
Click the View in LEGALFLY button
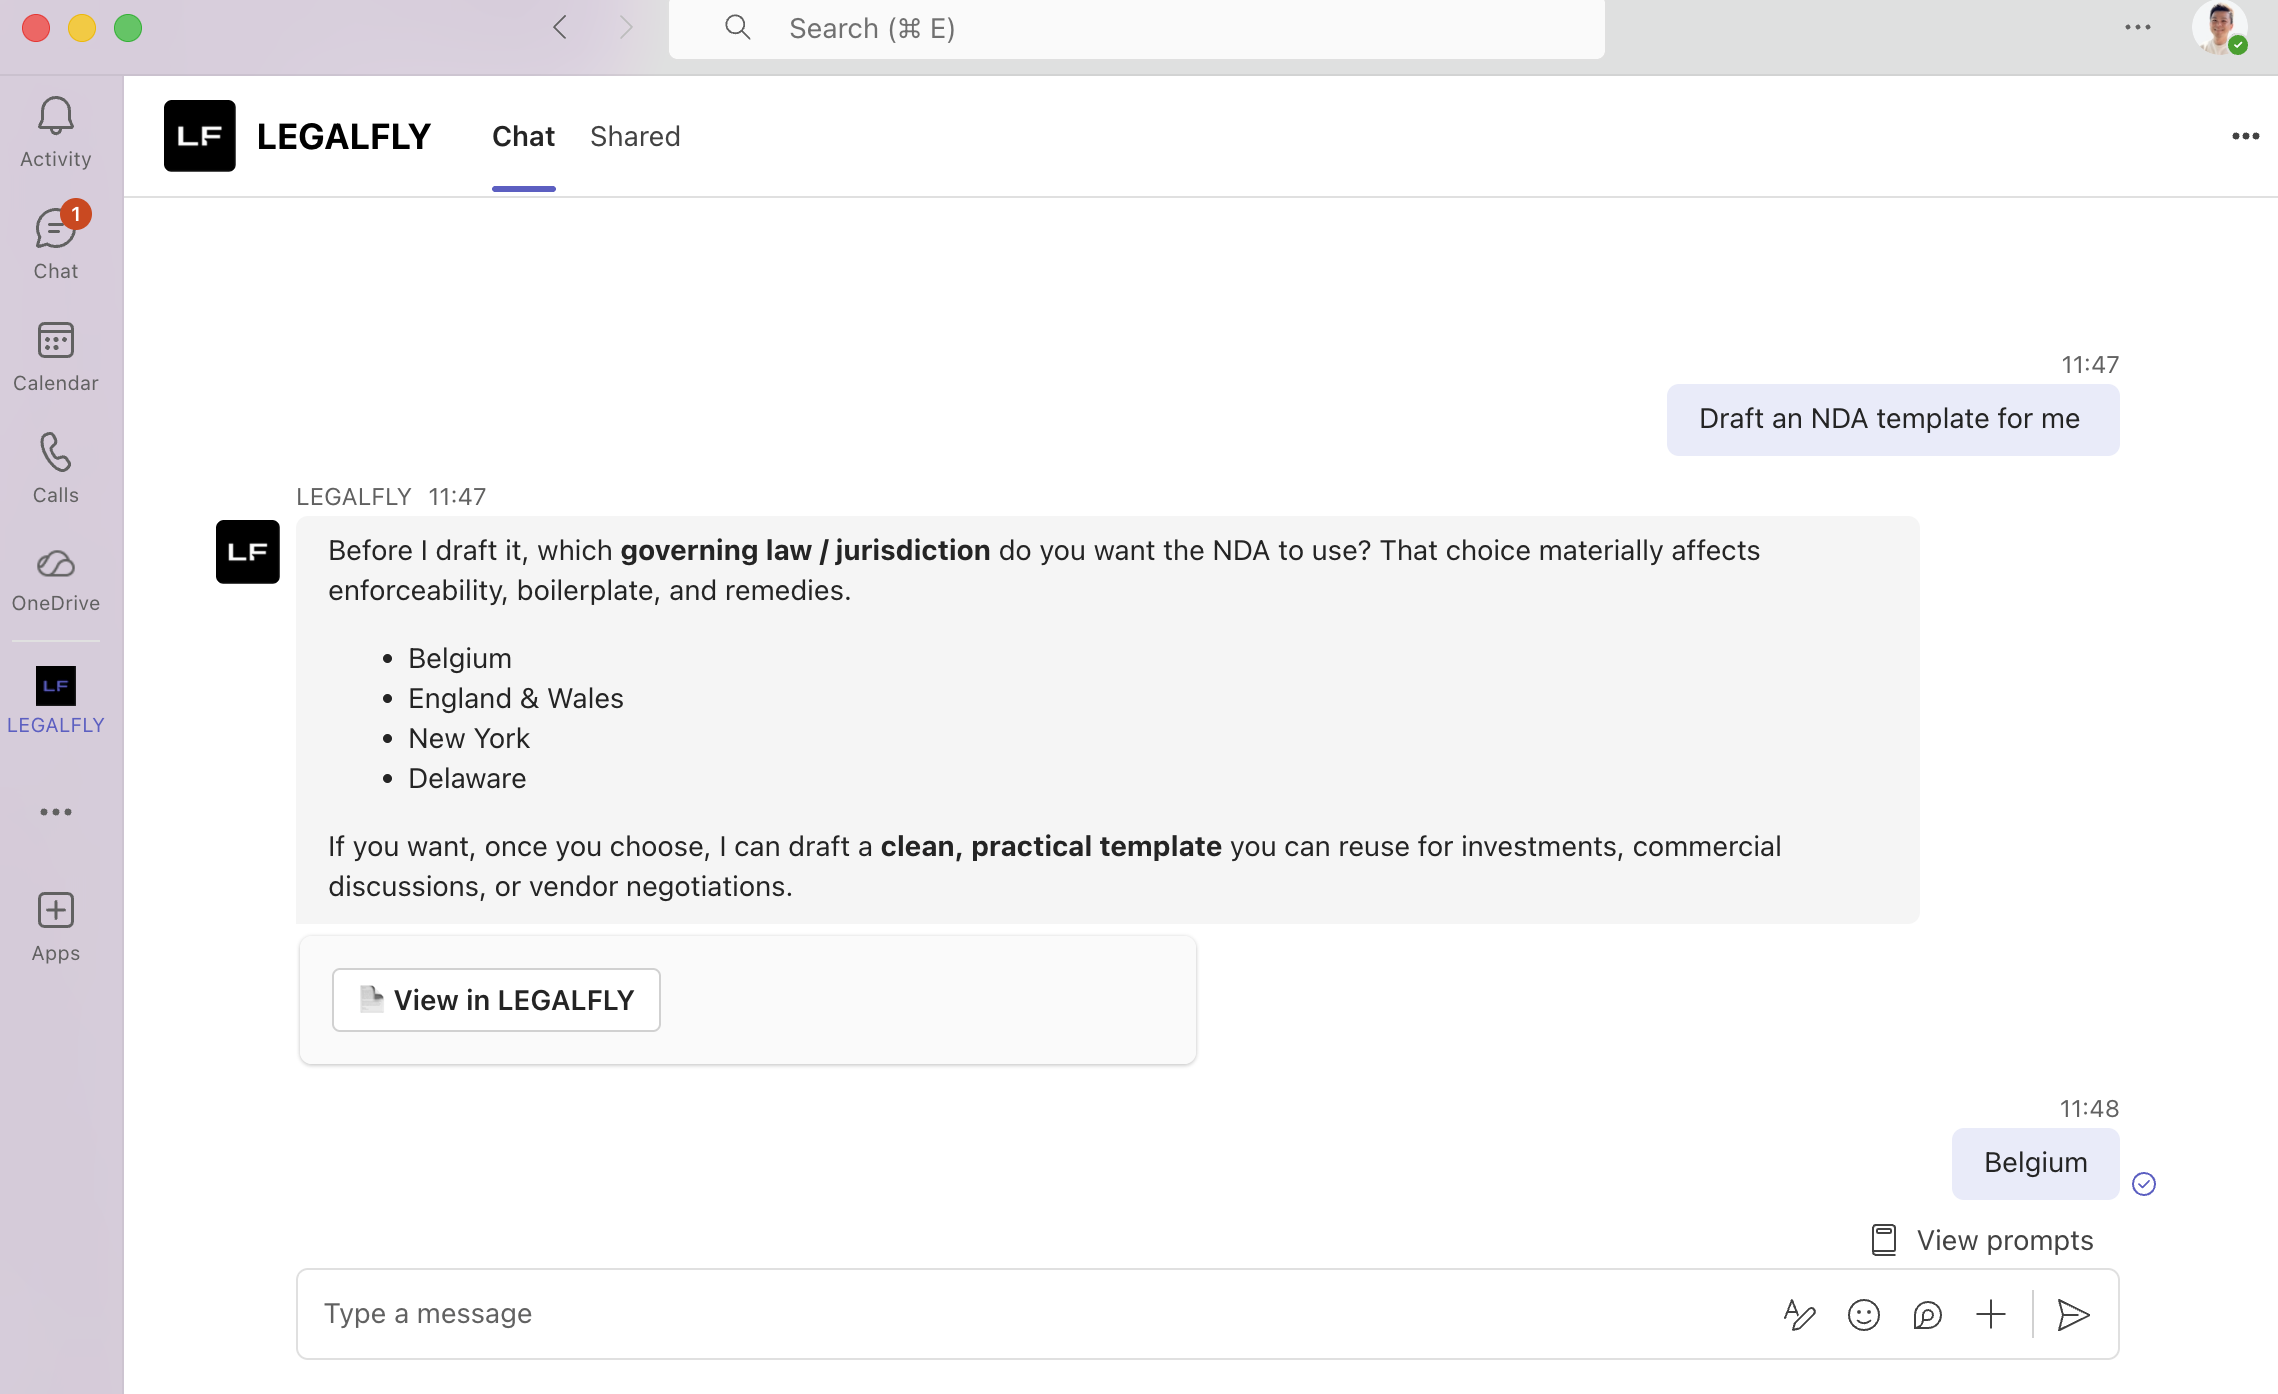click(x=496, y=1000)
